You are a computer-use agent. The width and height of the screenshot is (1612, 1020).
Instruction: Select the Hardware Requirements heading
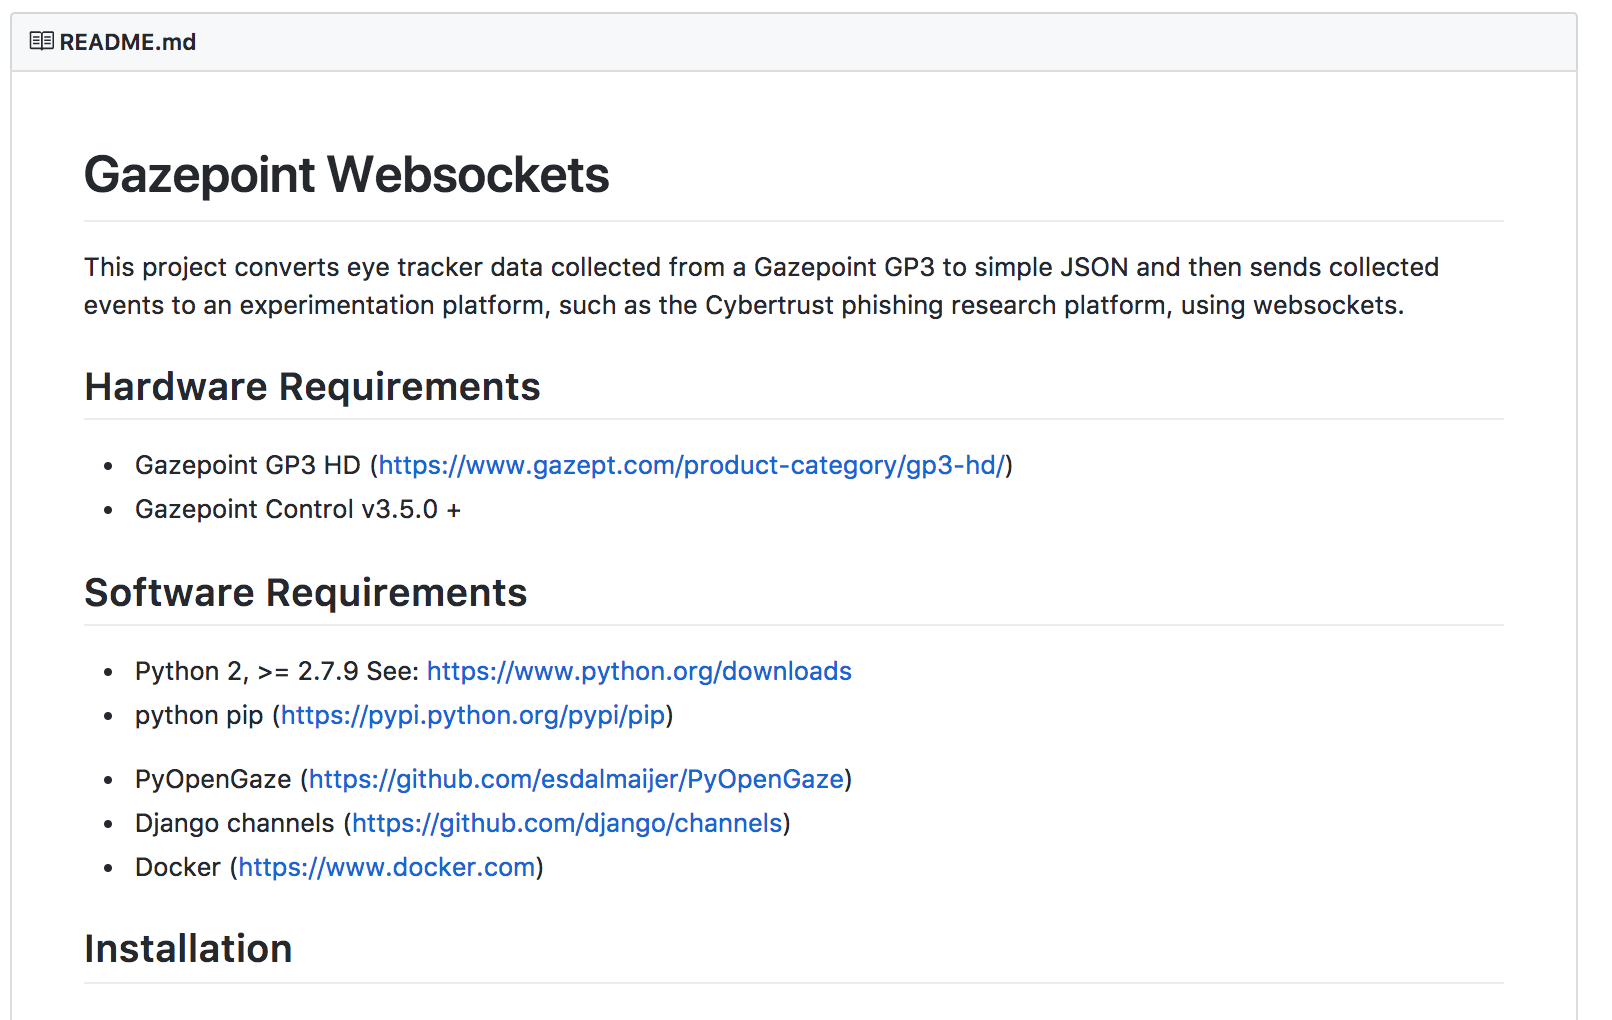tap(312, 387)
